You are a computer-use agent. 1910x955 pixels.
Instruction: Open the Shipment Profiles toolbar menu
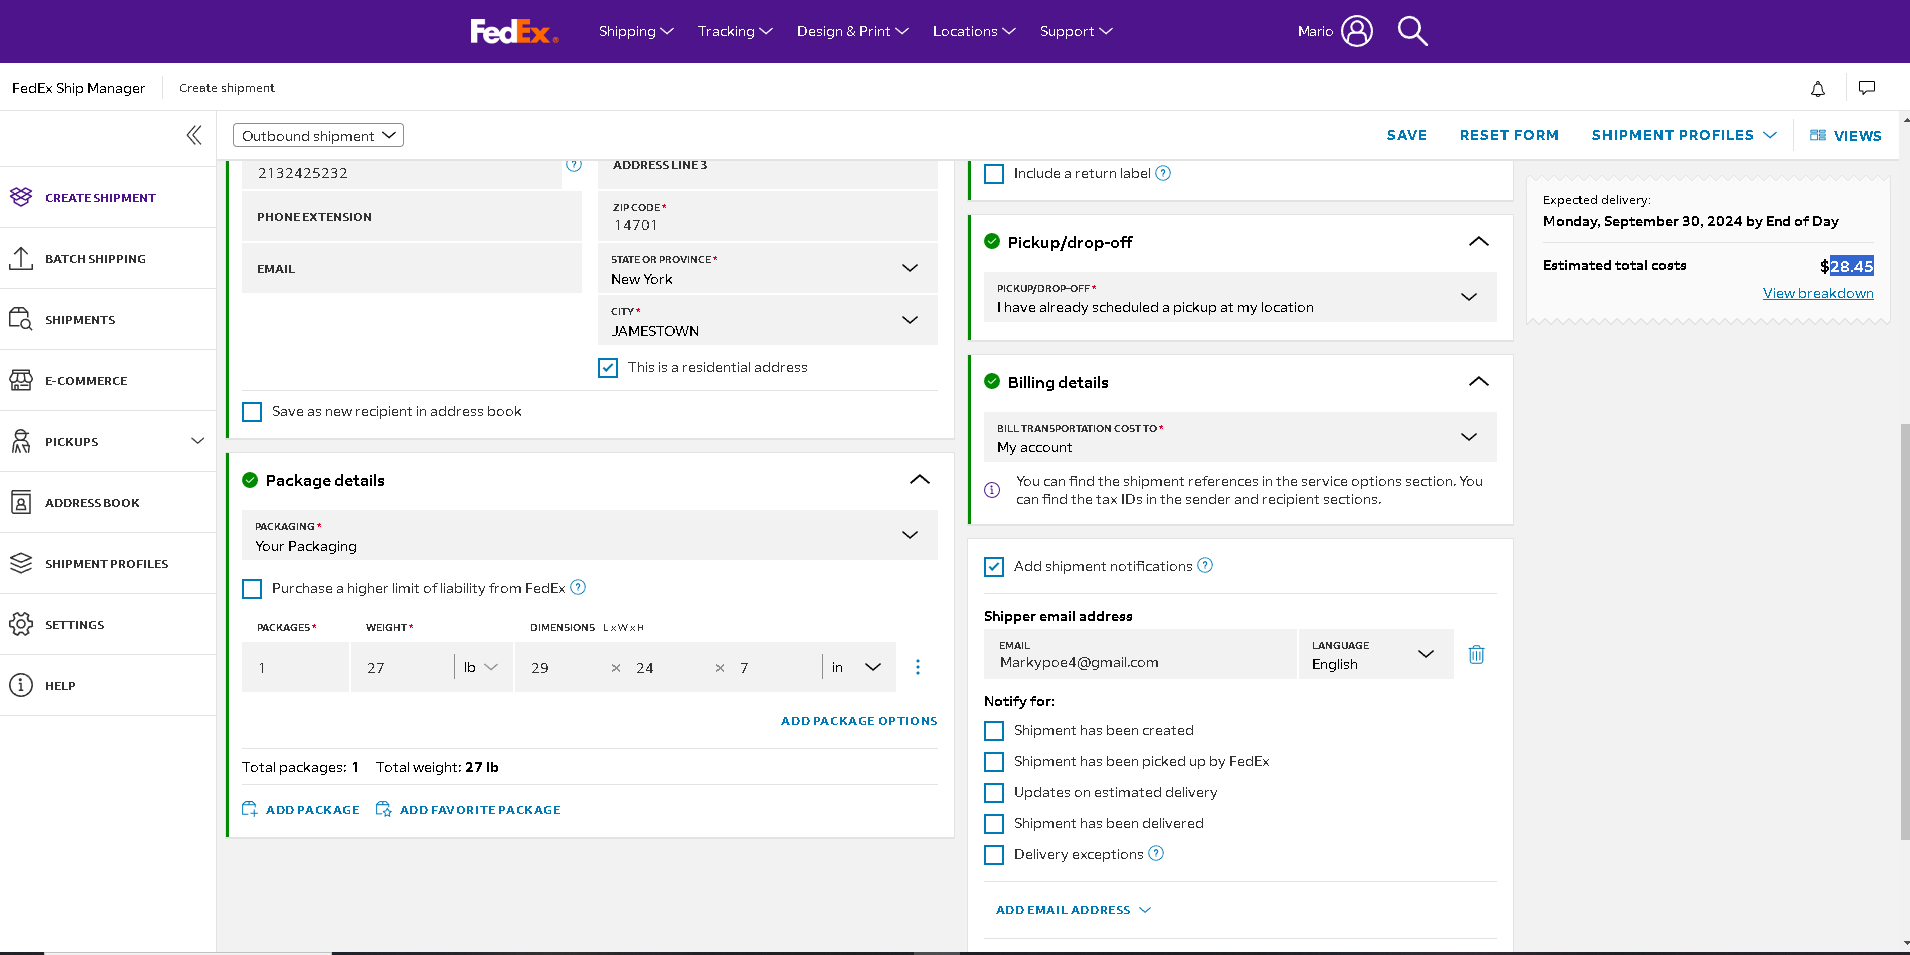click(x=1684, y=135)
